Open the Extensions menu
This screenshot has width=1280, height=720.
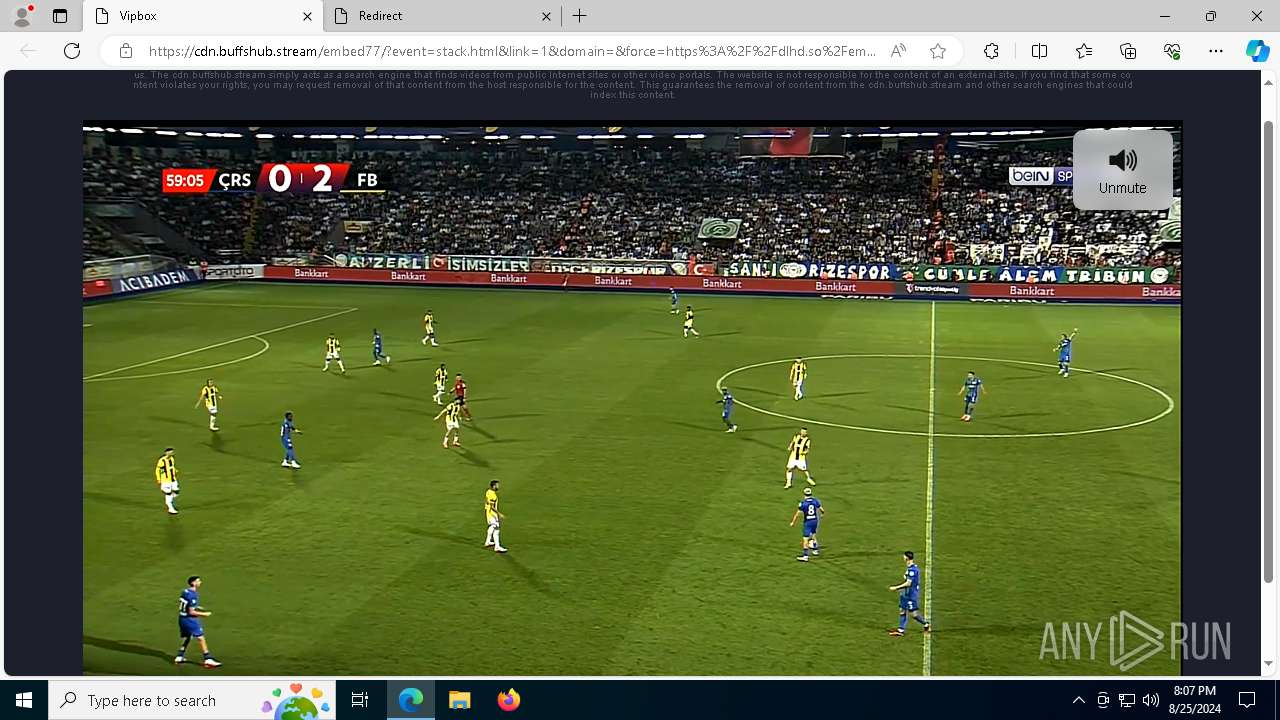click(991, 51)
